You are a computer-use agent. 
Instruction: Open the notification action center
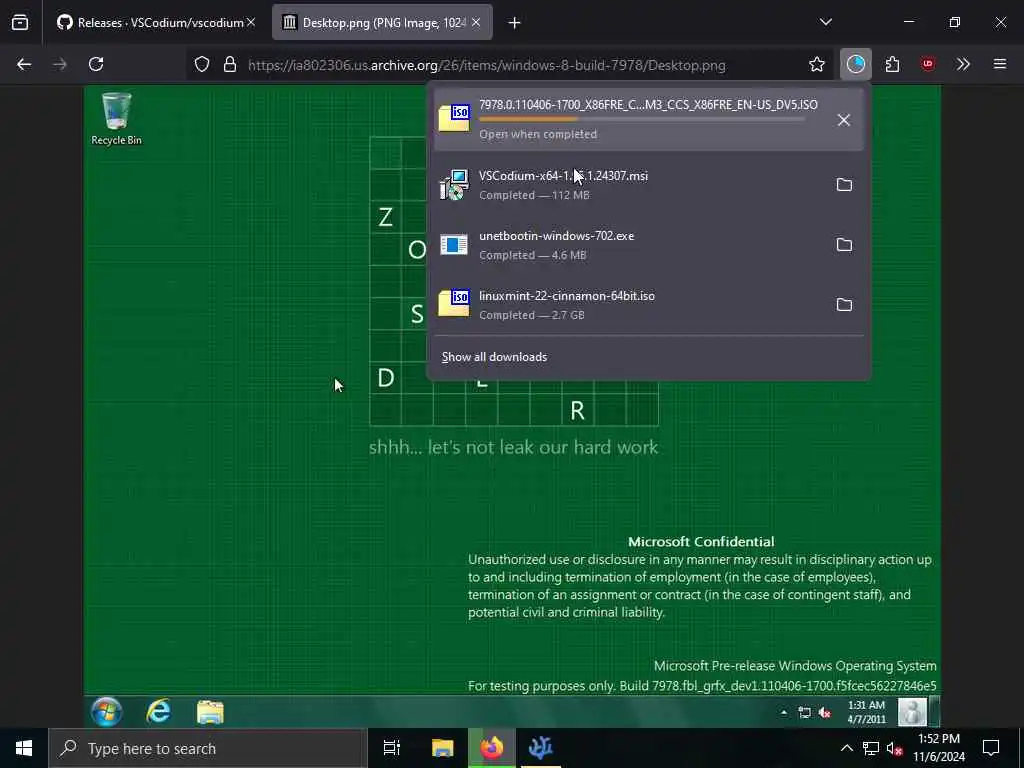coord(991,748)
